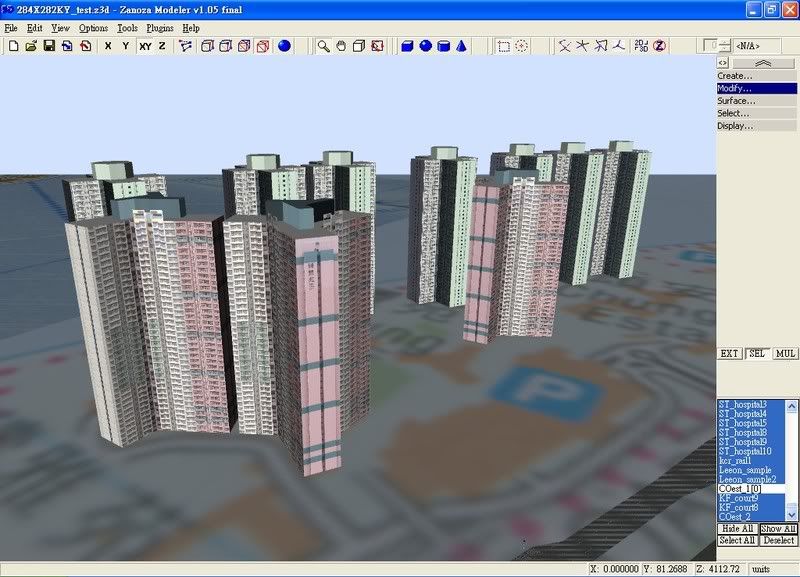This screenshot has width=800, height=577.
Task: Toggle the EXT selection mode
Action: 729,354
